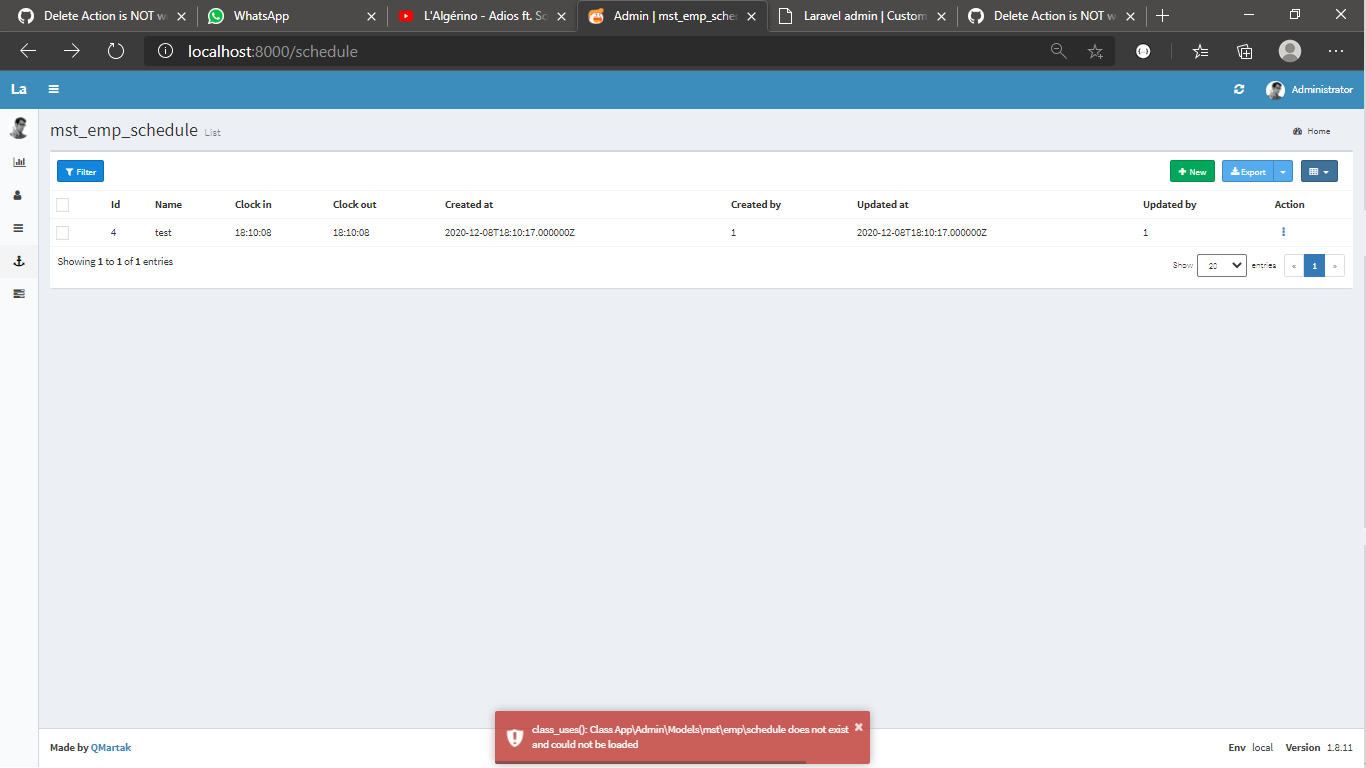
Task: Dismiss the class_uses error notification
Action: click(x=857, y=728)
